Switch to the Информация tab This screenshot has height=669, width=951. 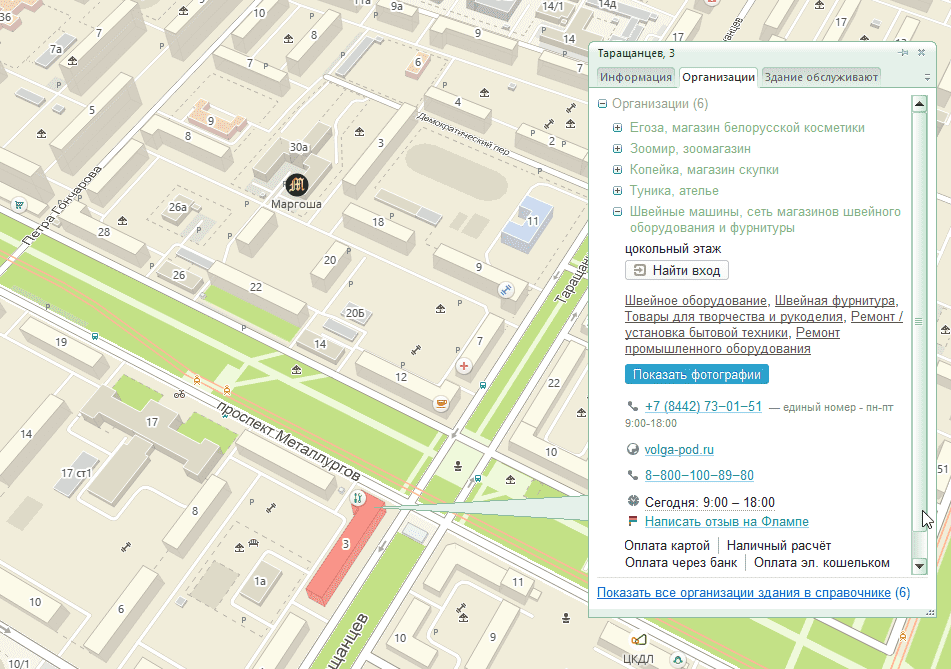636,77
